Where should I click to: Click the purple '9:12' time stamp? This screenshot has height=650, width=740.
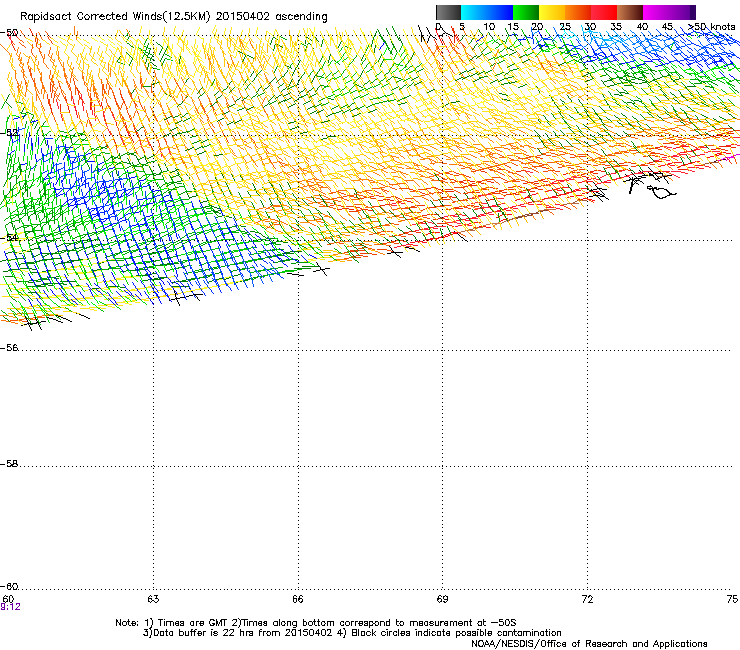tap(10, 607)
